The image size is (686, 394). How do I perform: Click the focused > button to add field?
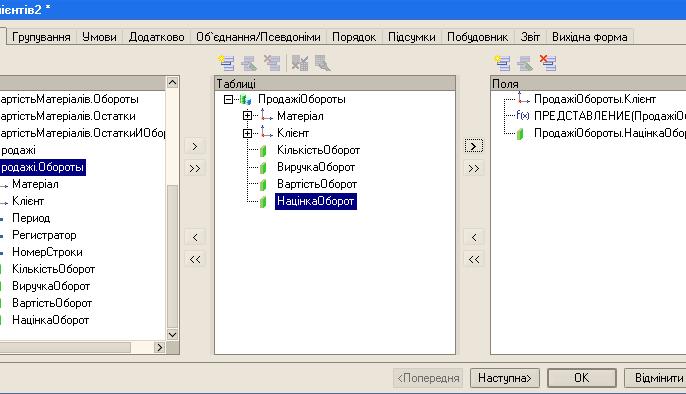coord(474,146)
